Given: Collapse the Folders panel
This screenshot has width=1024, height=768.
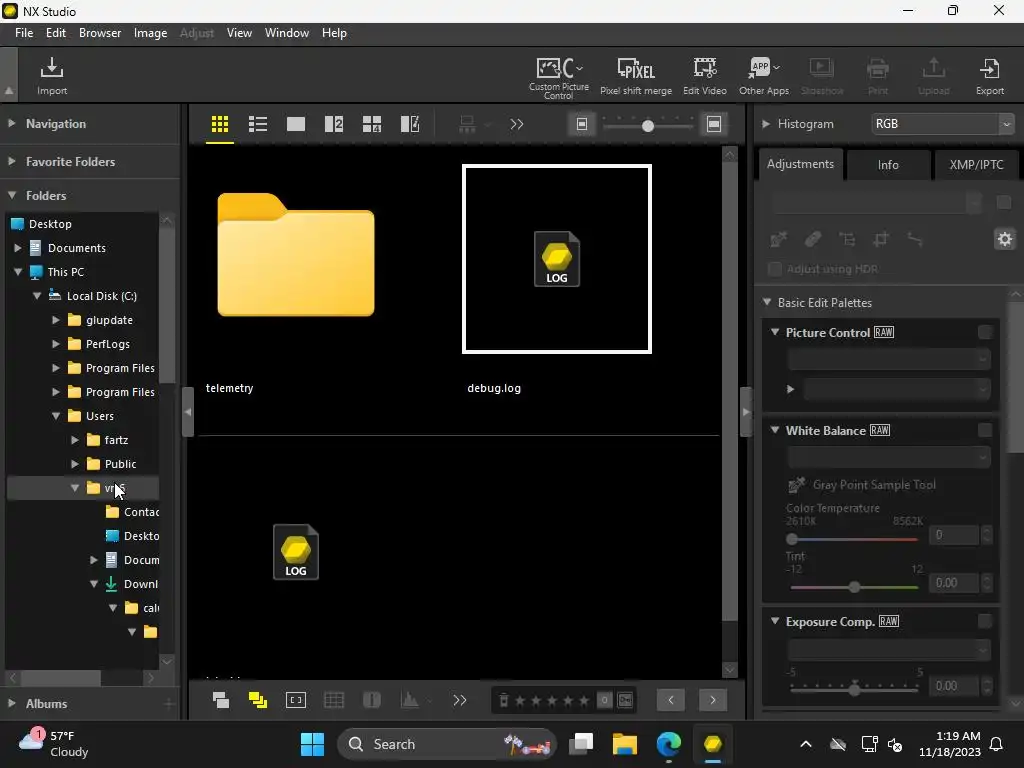Looking at the screenshot, I should pos(12,195).
